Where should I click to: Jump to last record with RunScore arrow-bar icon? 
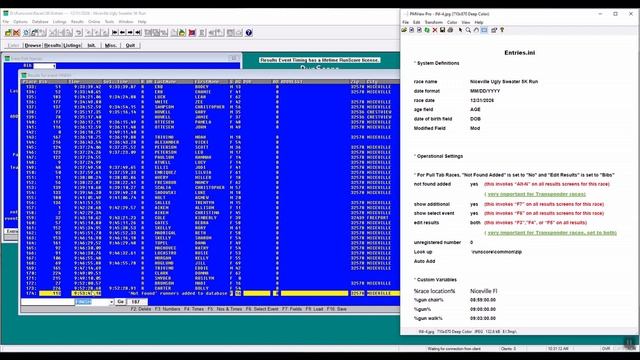pyautogui.click(x=138, y=33)
